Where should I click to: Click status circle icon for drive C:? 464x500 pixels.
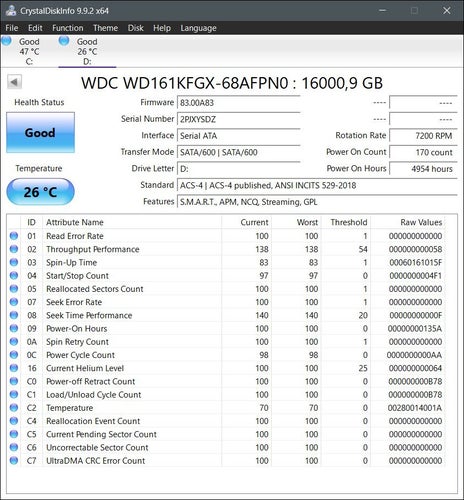click(6, 41)
